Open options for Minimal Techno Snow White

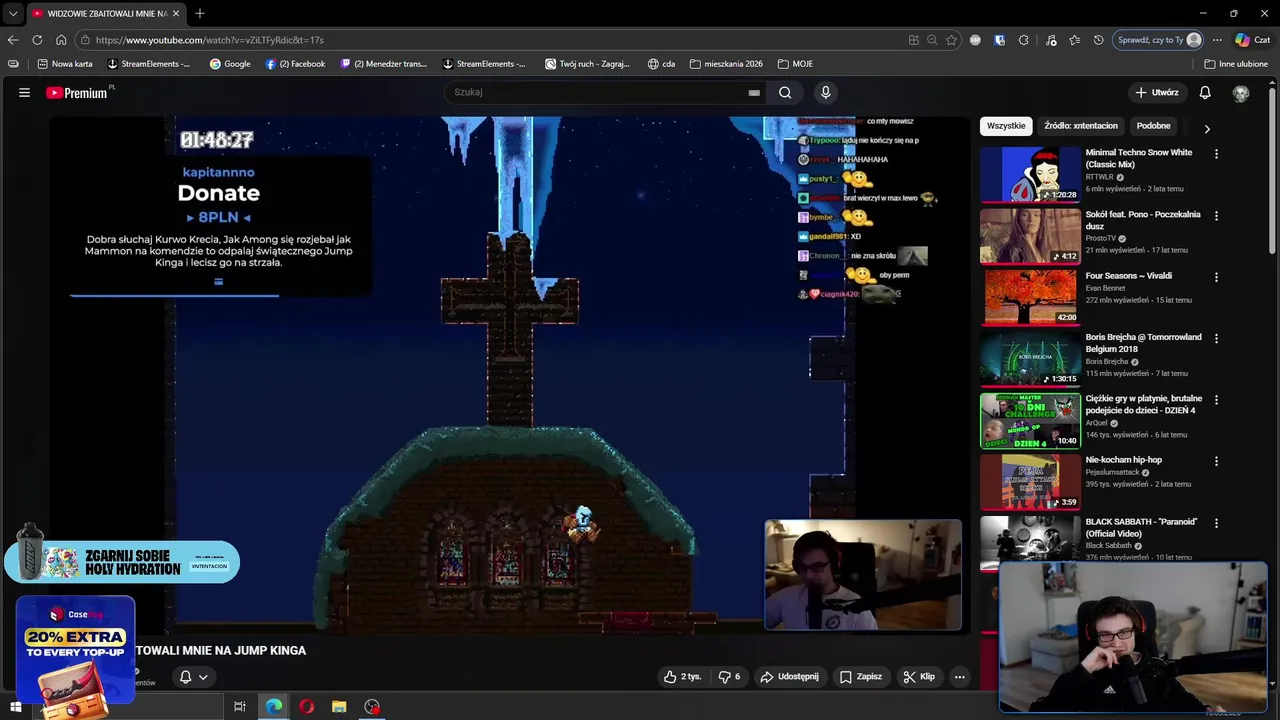(1216, 154)
